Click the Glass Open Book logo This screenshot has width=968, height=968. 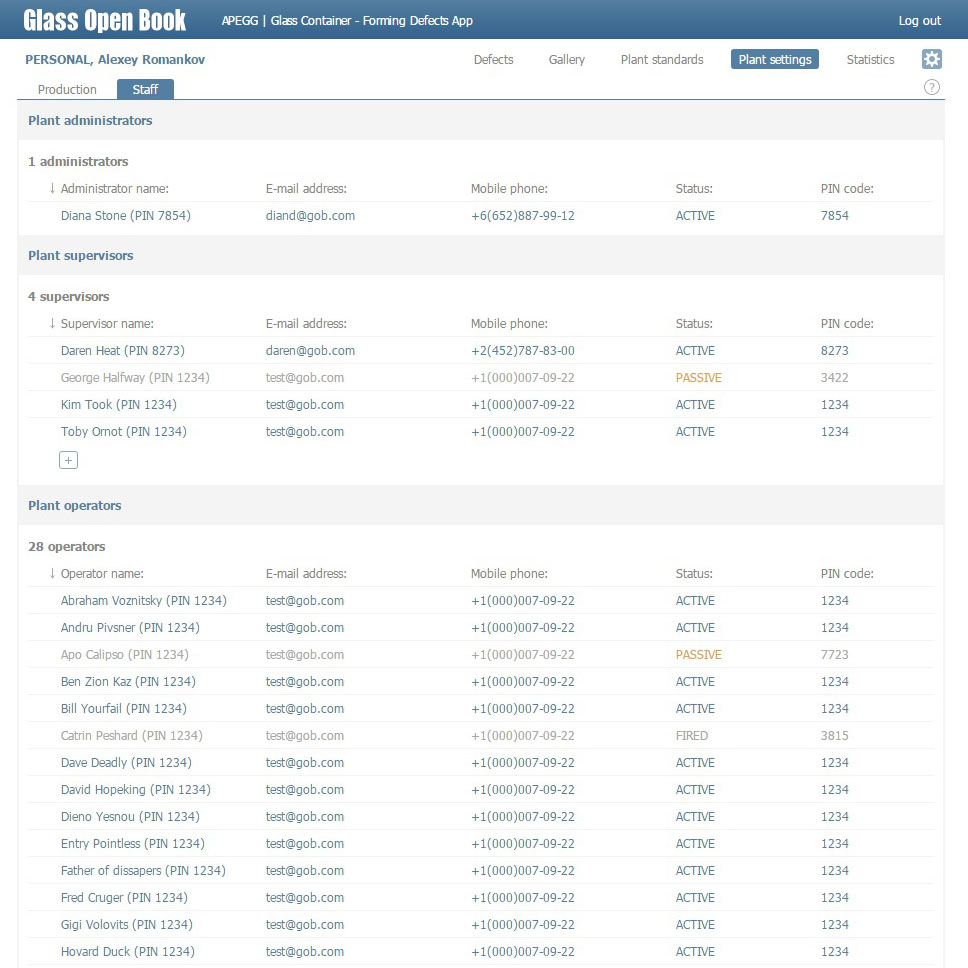tap(105, 20)
